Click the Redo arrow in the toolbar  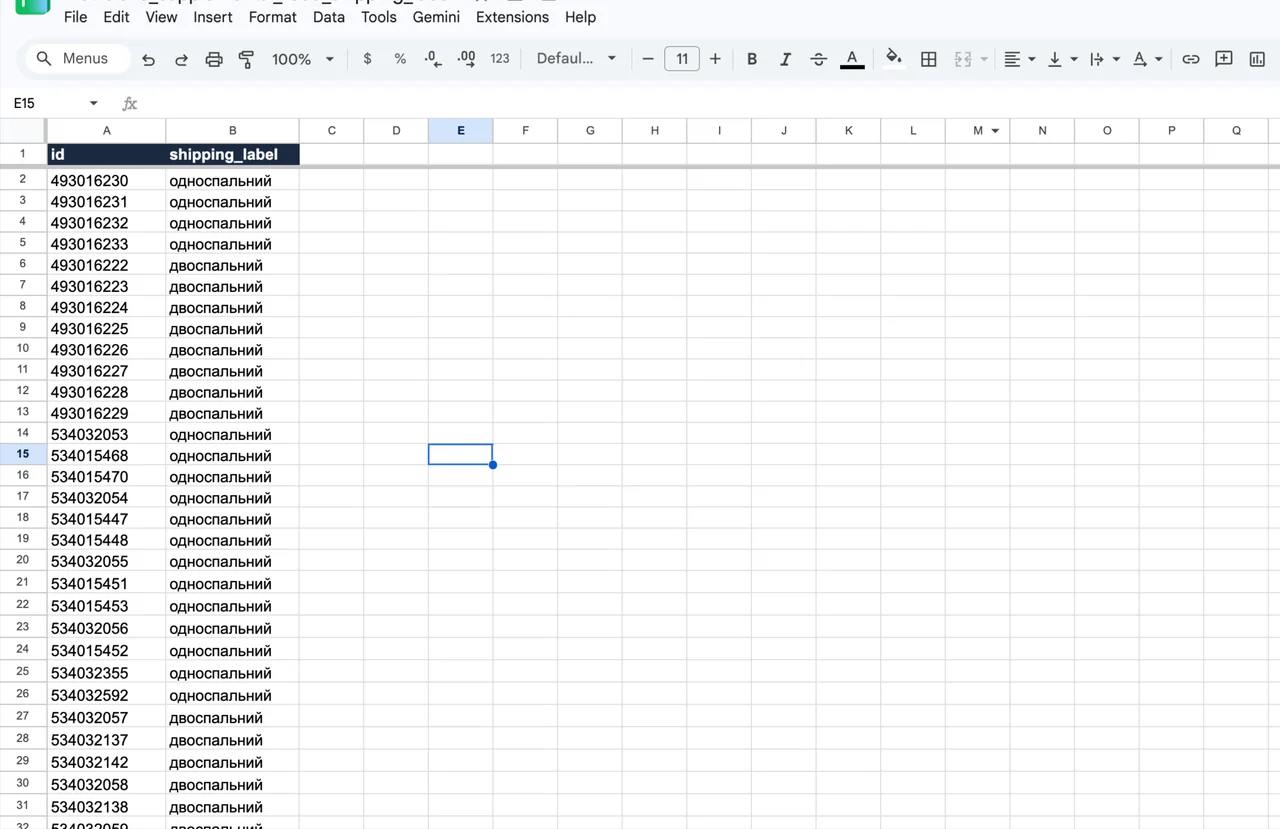click(x=181, y=60)
